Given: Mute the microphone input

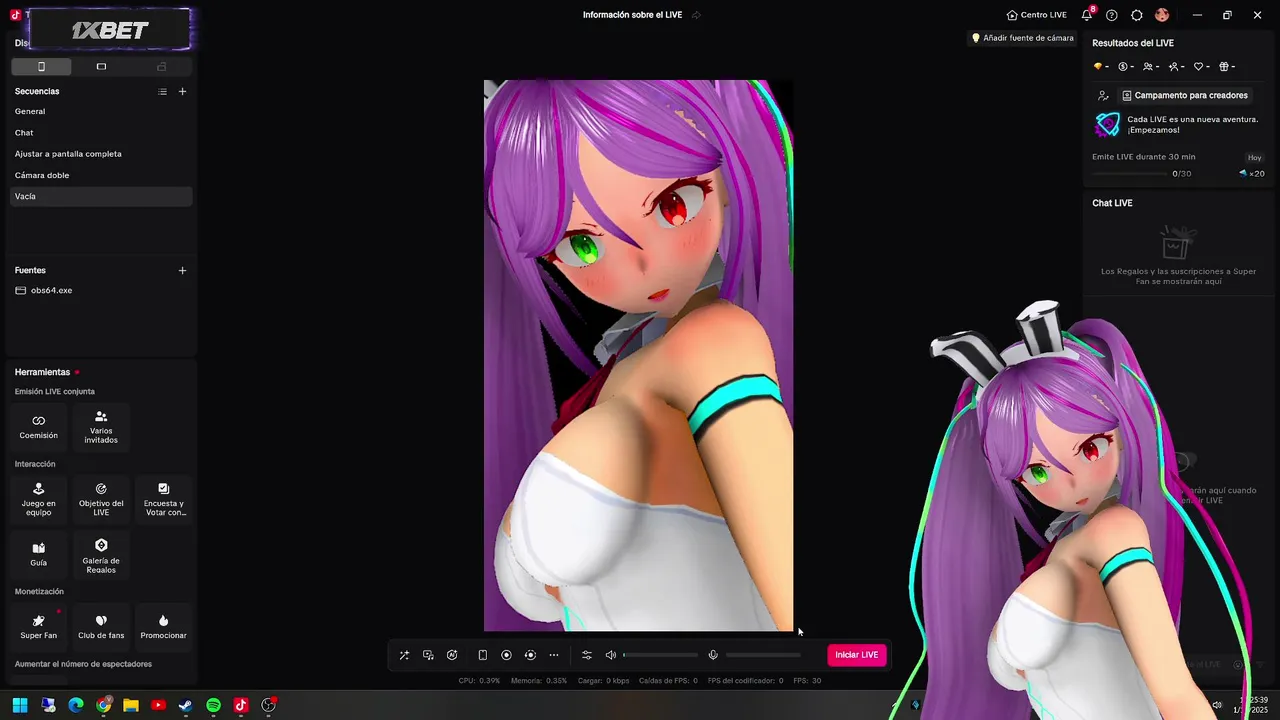Looking at the screenshot, I should point(713,655).
